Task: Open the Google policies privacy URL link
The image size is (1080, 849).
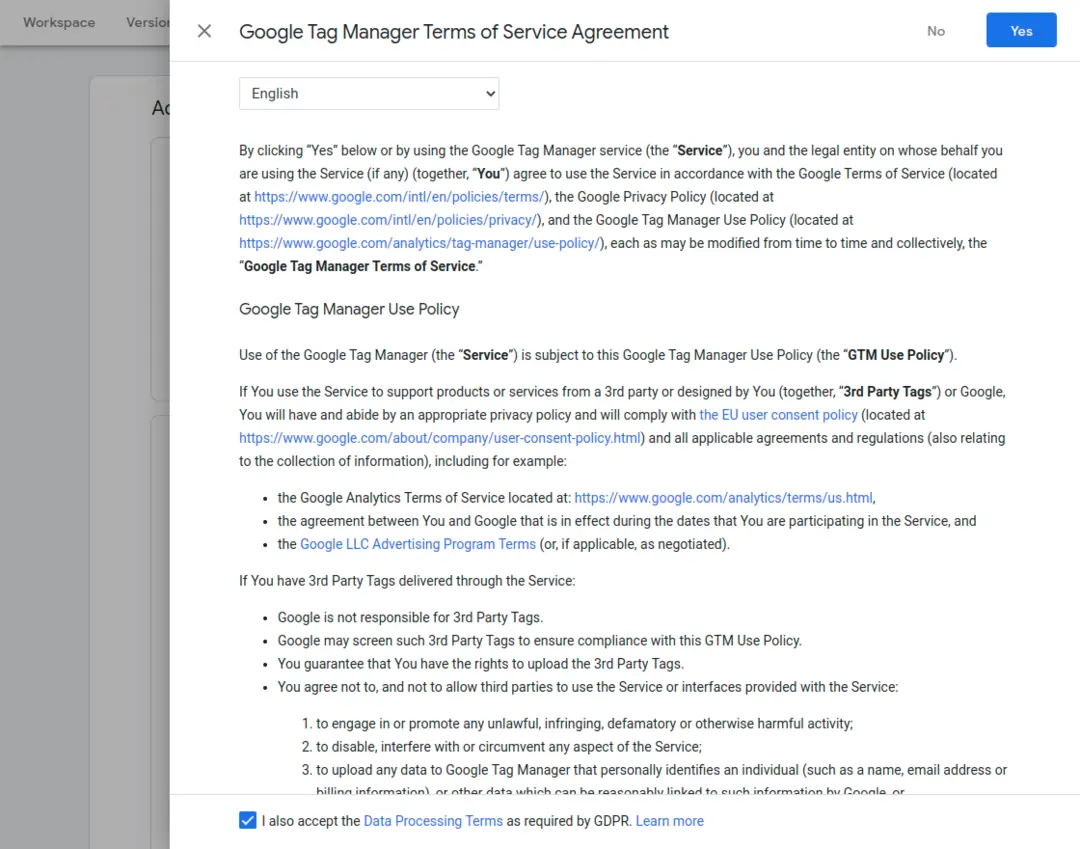Action: point(388,220)
